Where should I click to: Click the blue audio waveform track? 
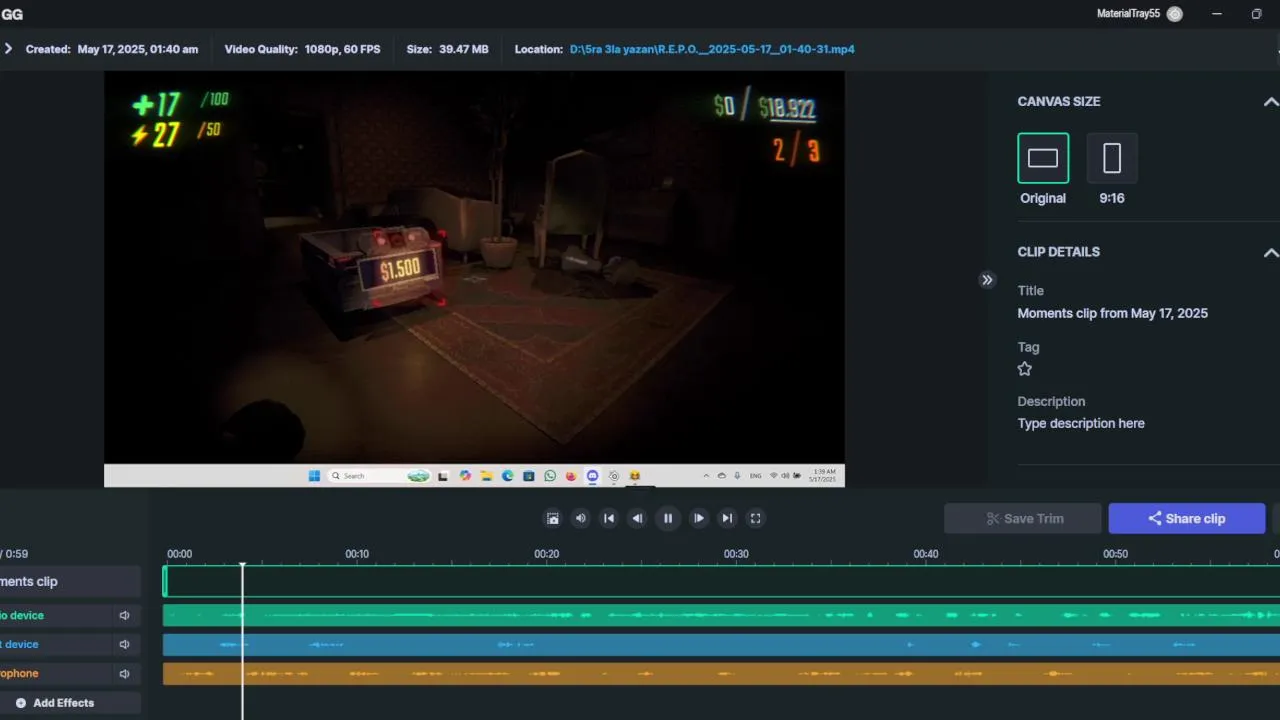pos(721,645)
